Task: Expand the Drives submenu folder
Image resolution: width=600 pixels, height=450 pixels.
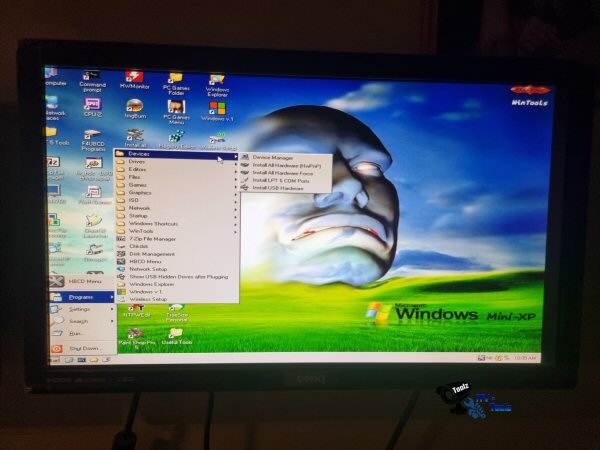Action: (137, 162)
